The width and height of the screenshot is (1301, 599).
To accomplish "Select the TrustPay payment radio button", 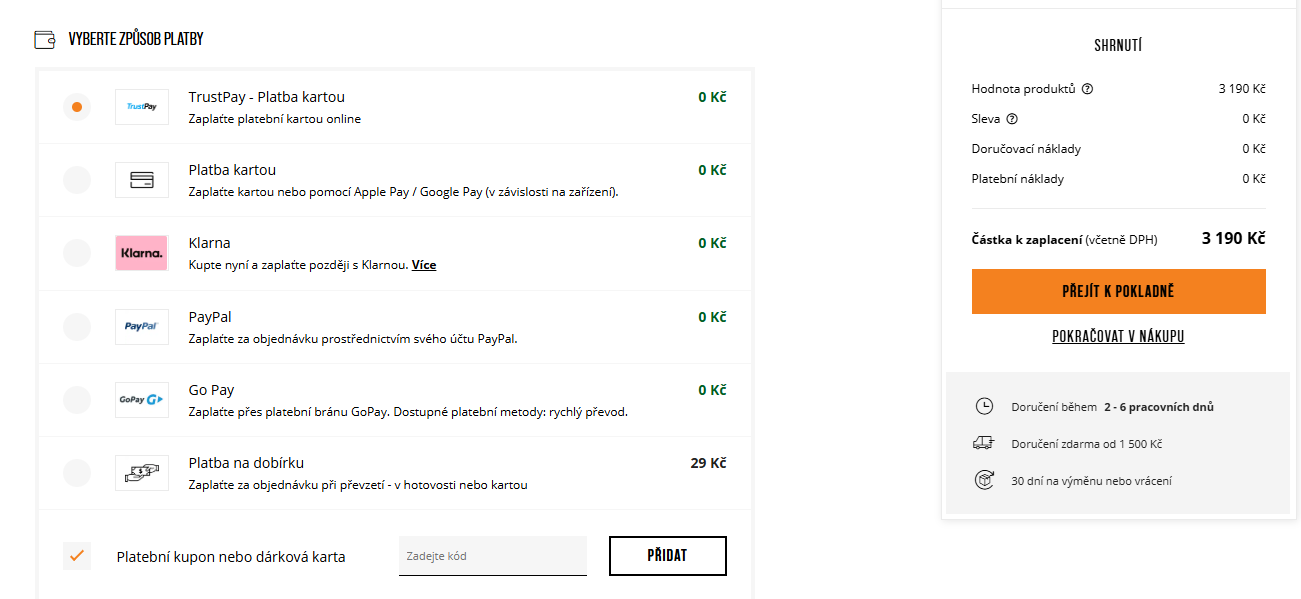I will coord(77,107).
